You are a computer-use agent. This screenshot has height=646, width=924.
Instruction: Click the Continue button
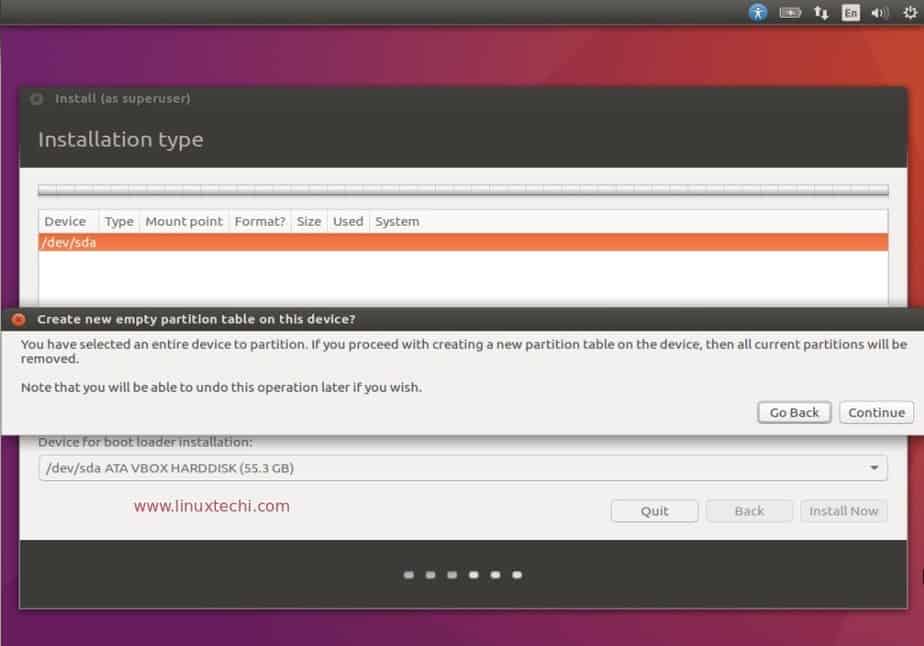(875, 412)
